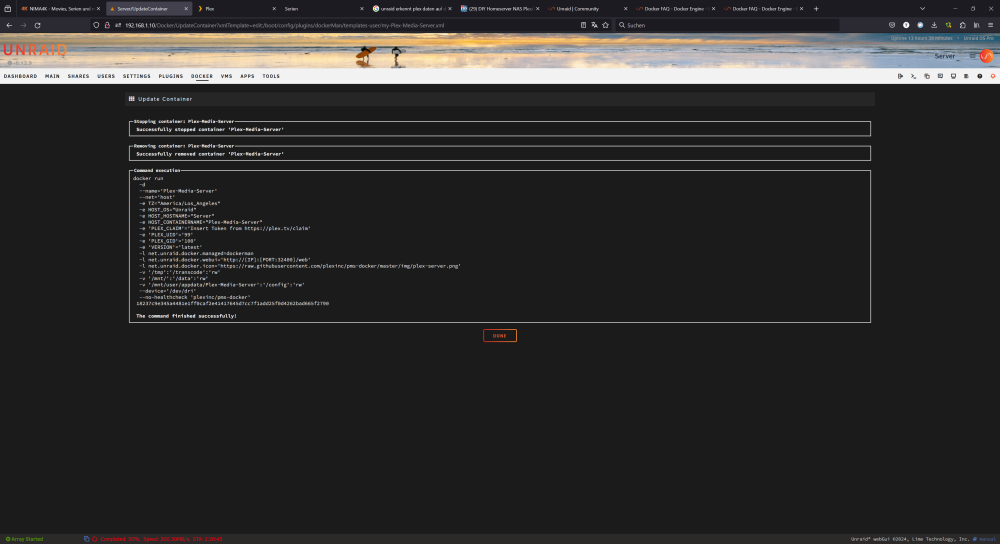Viewport: 1000px width, 544px height.
Task: Open a new browser tab
Action: (x=816, y=9)
